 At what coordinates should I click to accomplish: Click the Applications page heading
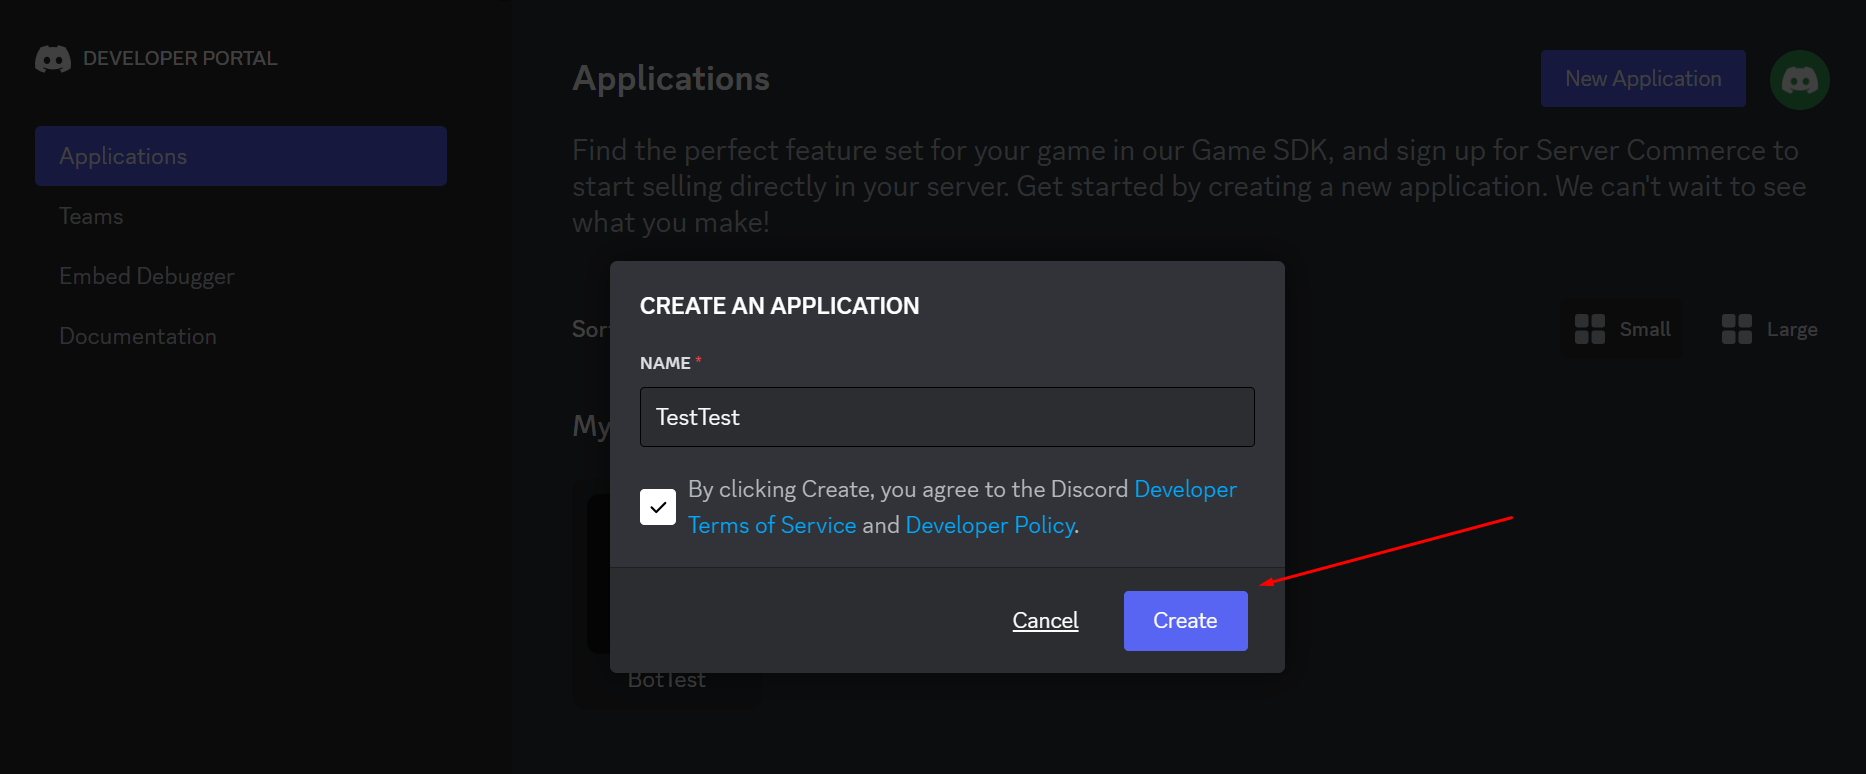(x=671, y=79)
